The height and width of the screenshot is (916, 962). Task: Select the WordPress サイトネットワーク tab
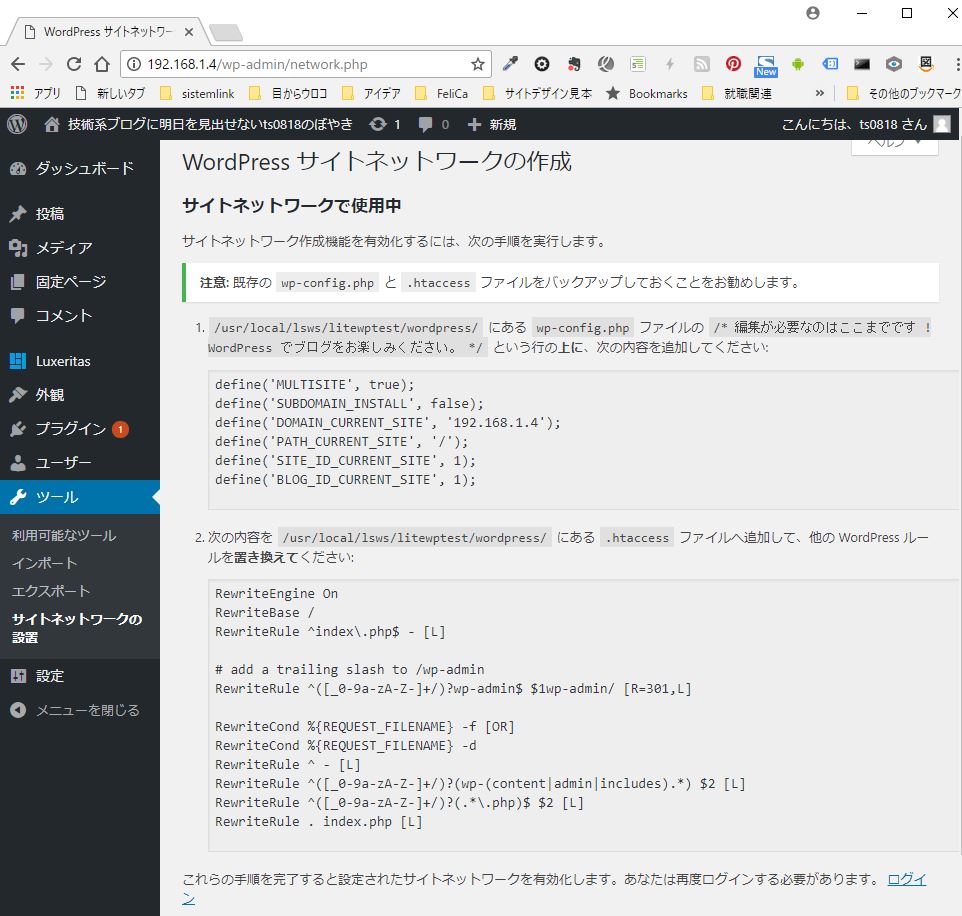107,32
